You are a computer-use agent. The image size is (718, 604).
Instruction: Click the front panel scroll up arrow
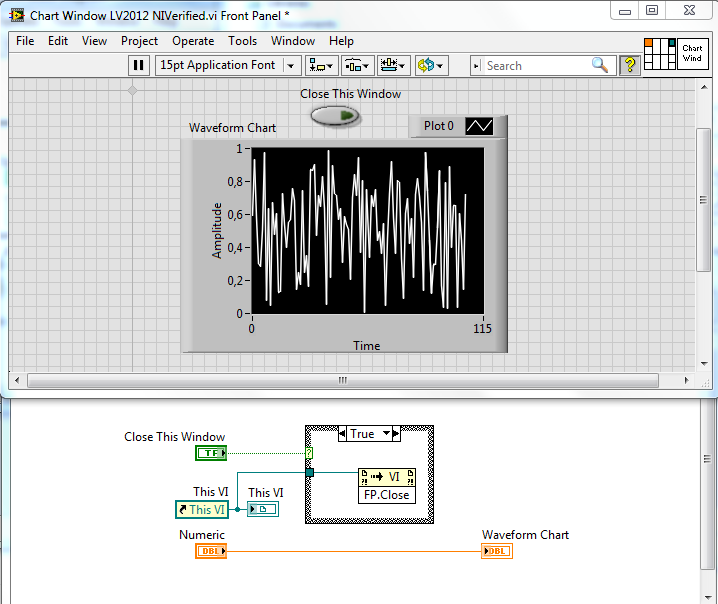pos(704,87)
